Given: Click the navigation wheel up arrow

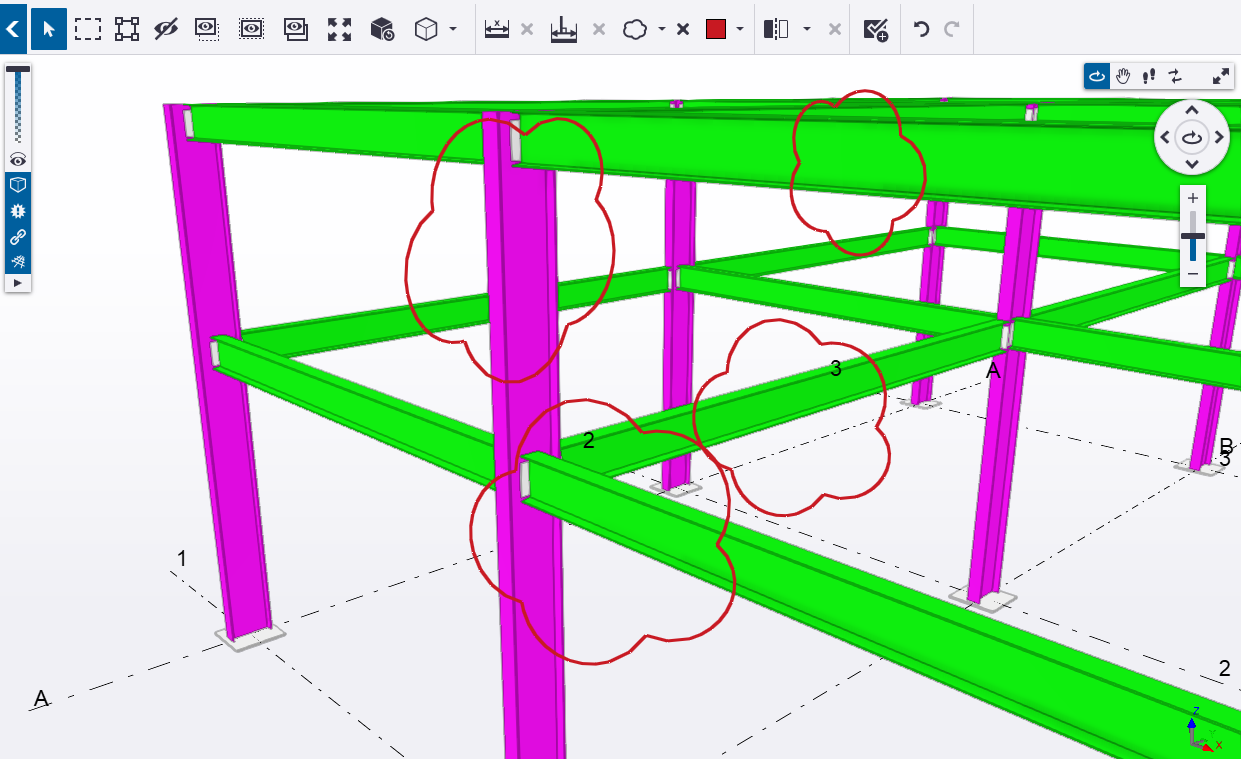Looking at the screenshot, I should tap(1192, 111).
